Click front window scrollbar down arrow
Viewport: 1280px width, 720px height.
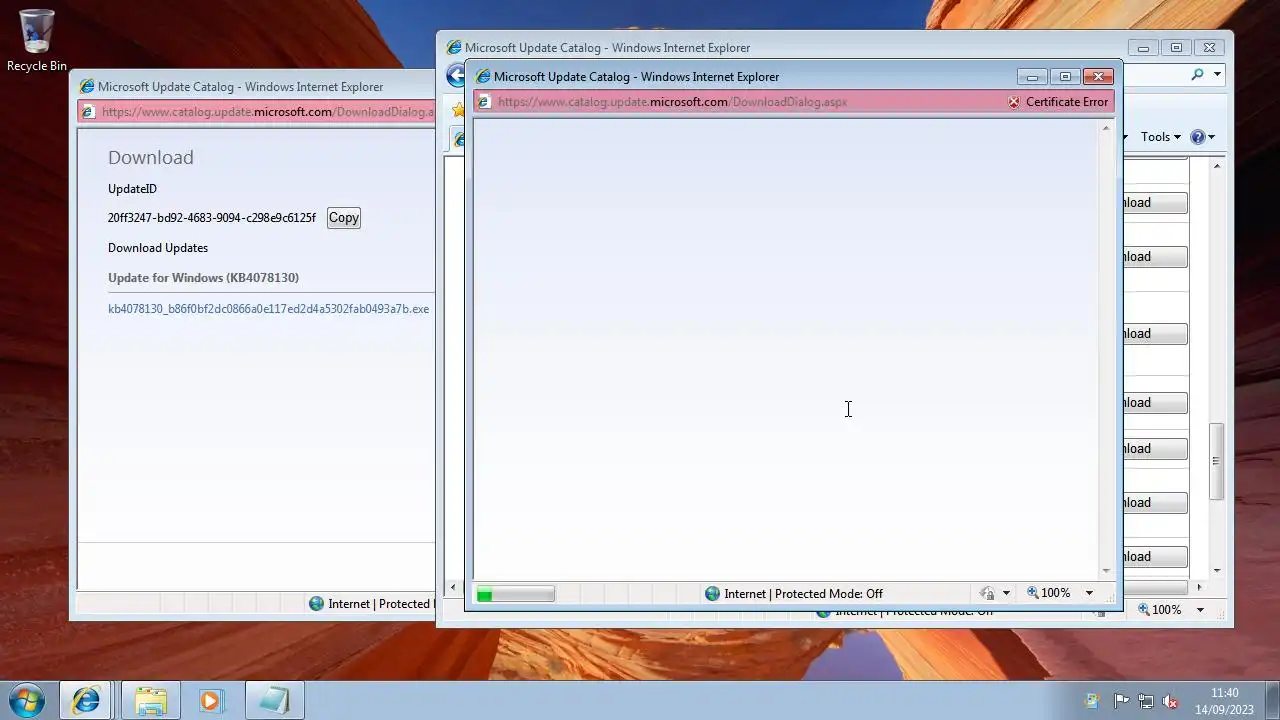click(x=1106, y=571)
